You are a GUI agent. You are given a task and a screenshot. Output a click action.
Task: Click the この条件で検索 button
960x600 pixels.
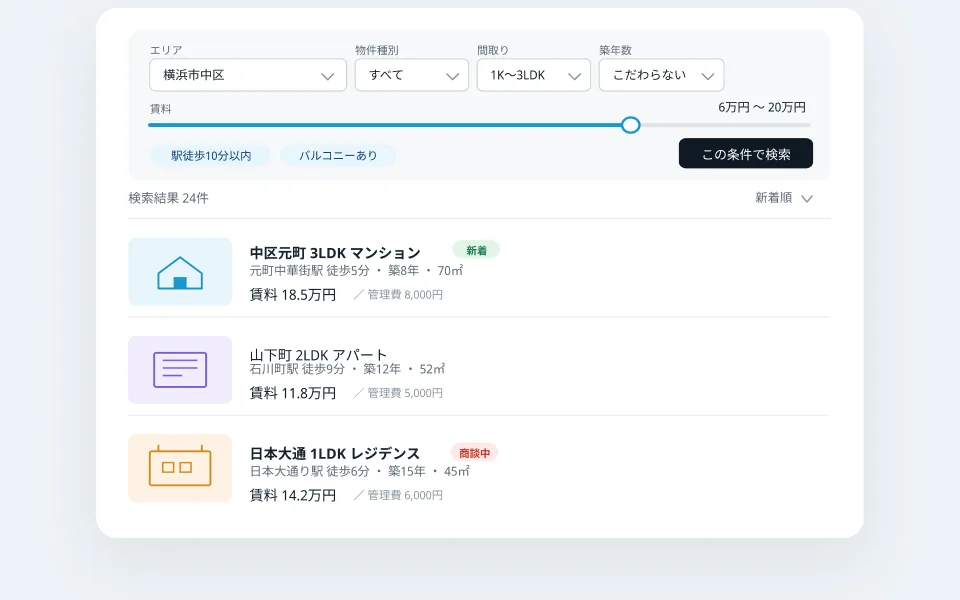[x=746, y=153]
